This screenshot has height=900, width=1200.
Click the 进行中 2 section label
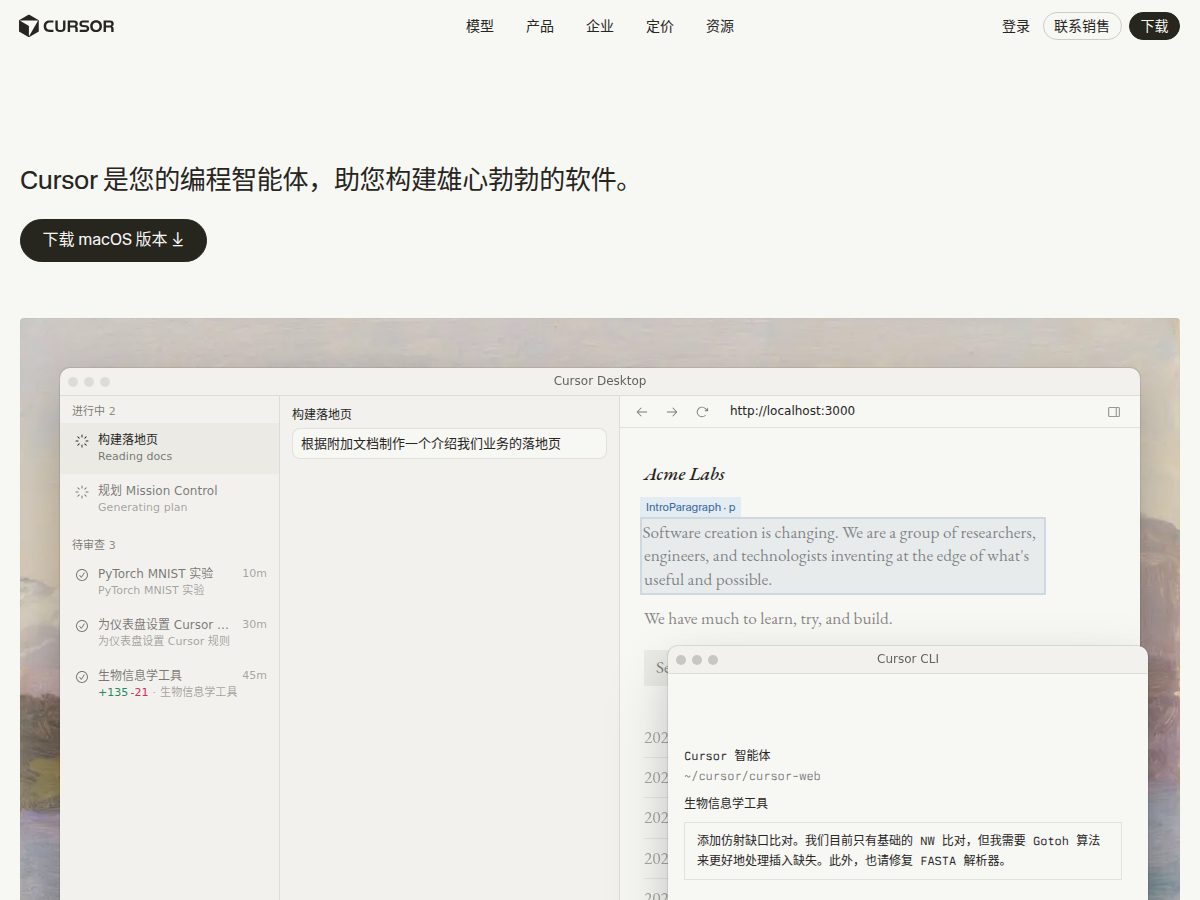[x=94, y=411]
